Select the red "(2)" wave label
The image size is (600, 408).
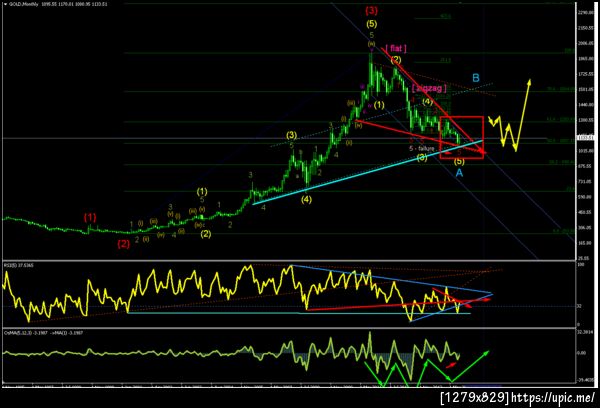point(123,243)
